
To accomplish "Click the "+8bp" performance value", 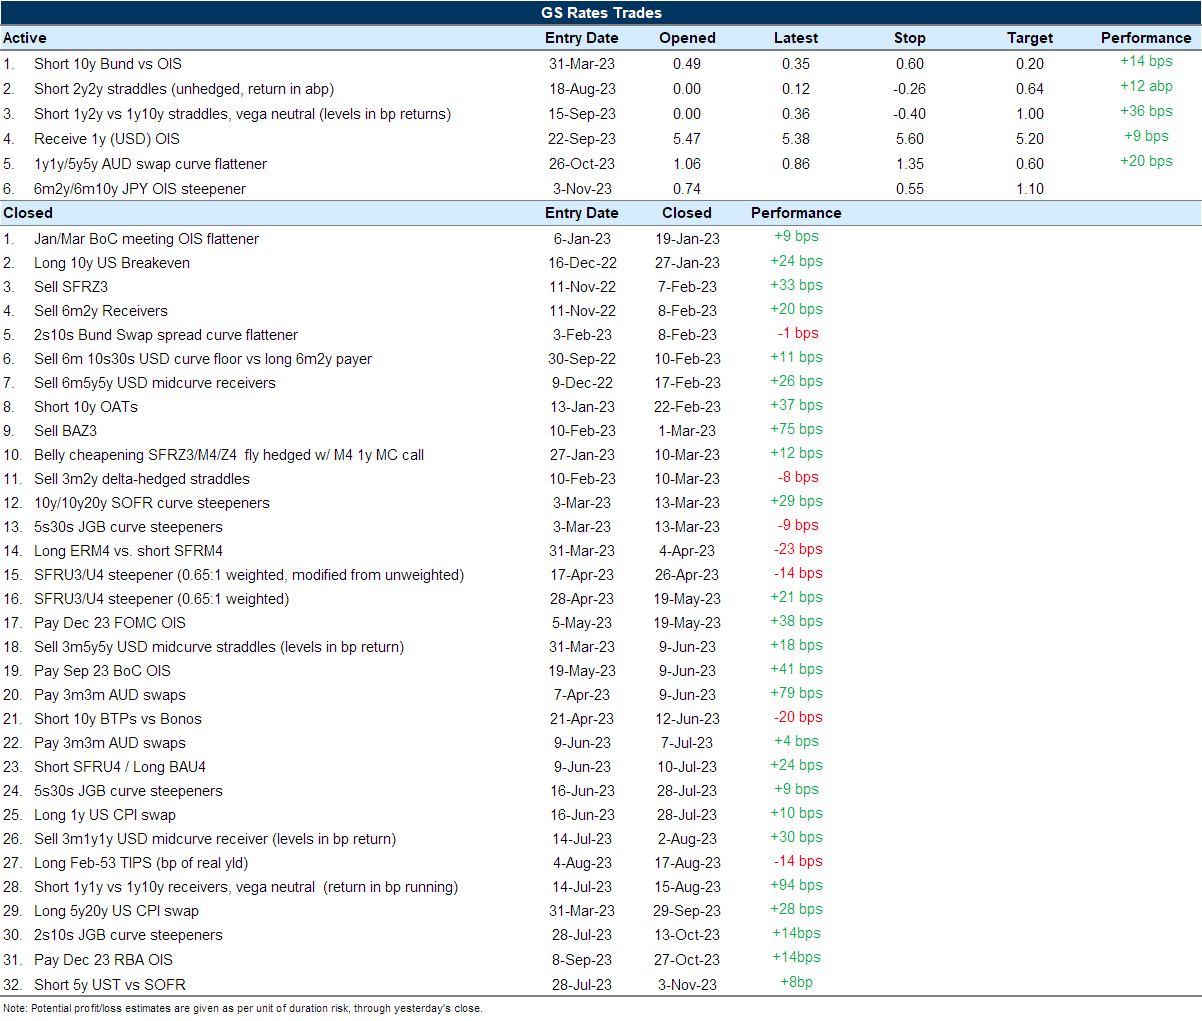I will (x=796, y=982).
